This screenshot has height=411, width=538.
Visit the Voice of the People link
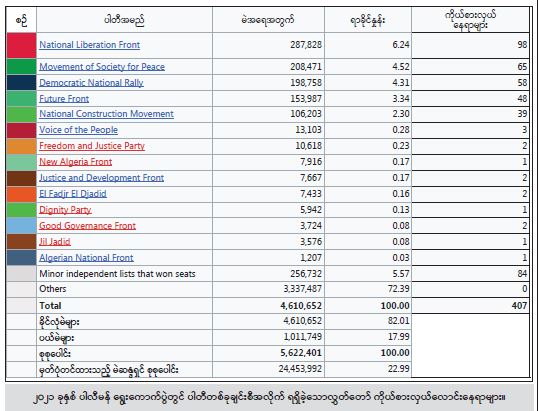coord(79,130)
